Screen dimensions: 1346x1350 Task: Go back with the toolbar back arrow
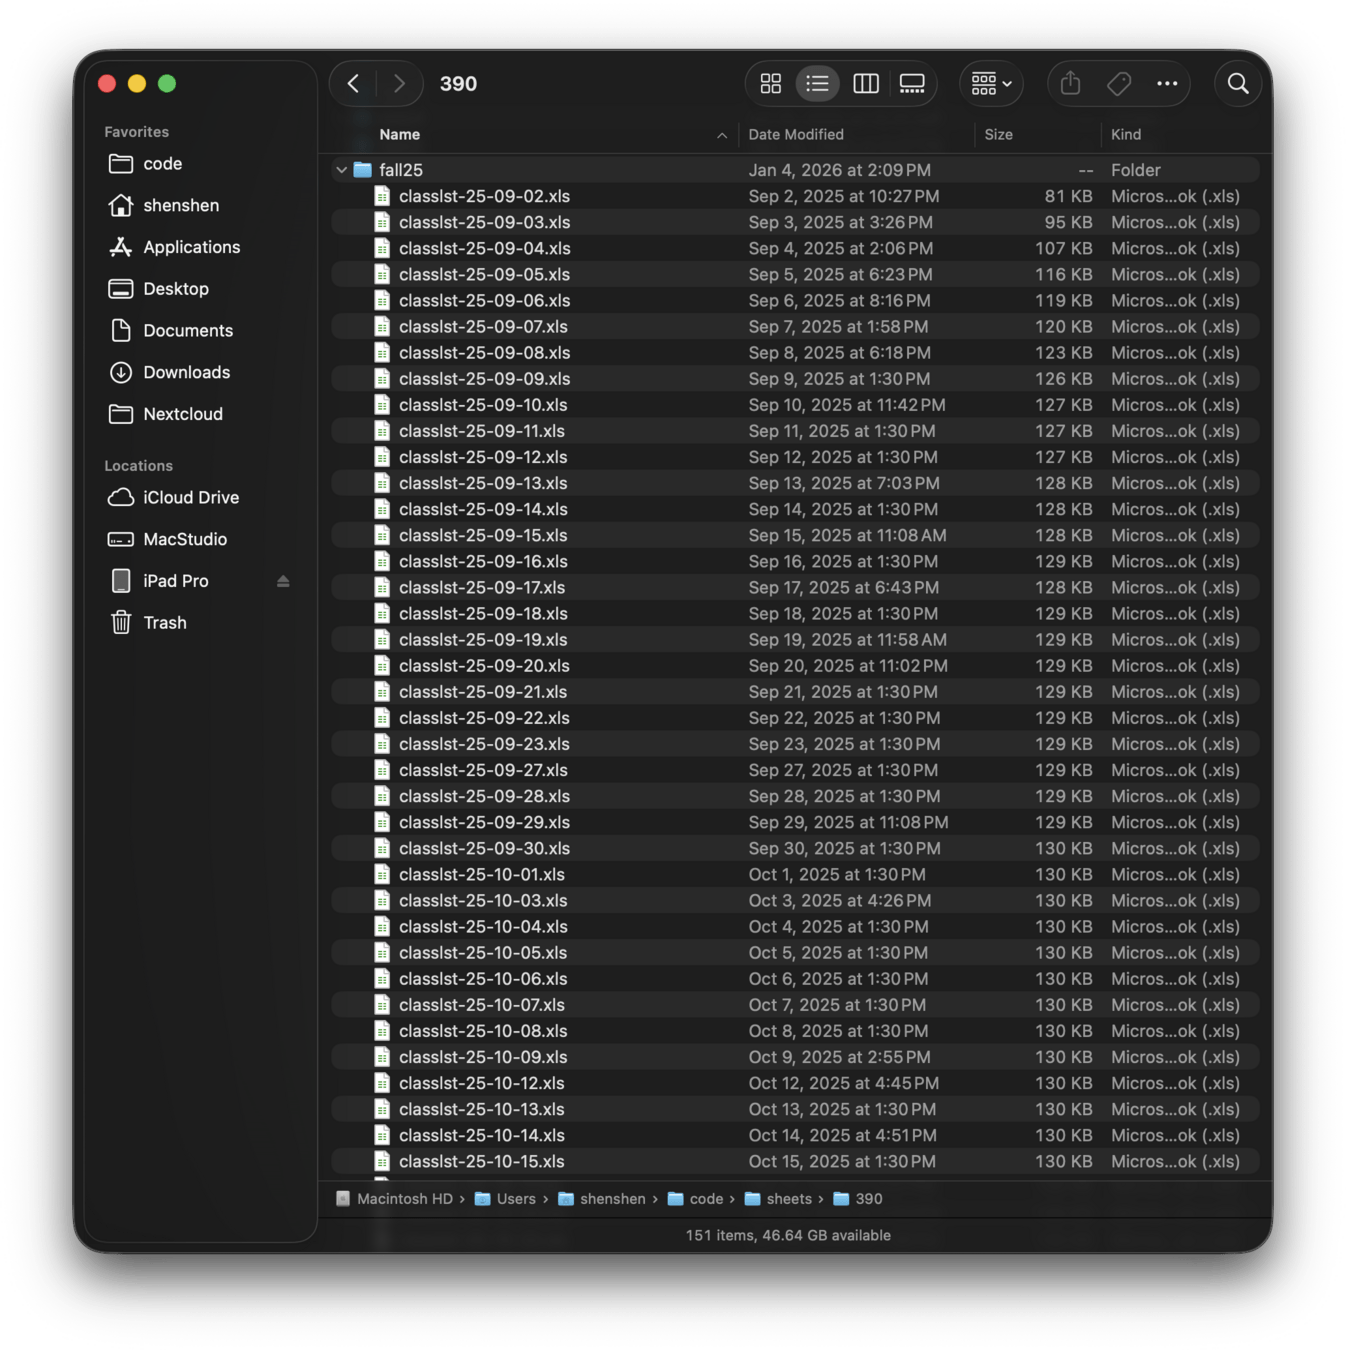point(353,84)
